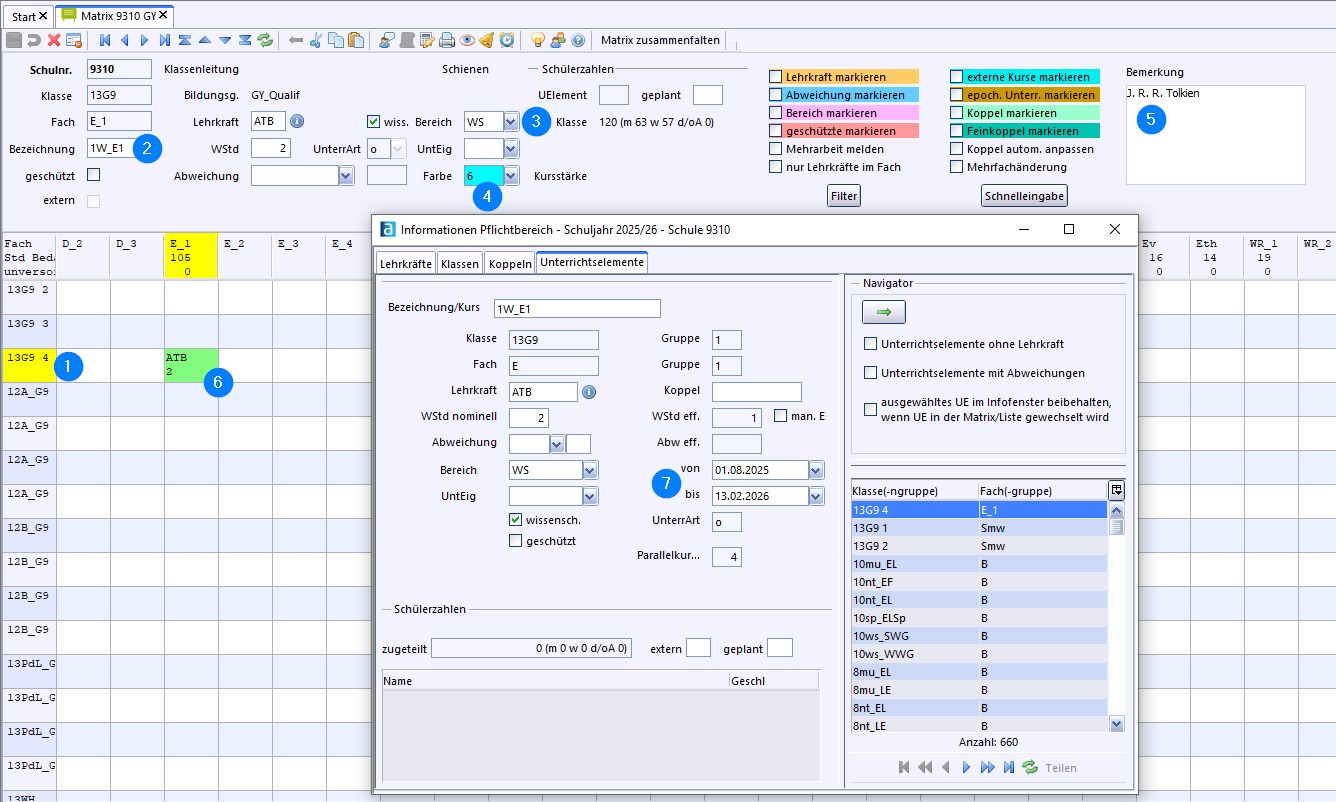
Task: Click the grey left arrow back icon
Action: [x=296, y=40]
